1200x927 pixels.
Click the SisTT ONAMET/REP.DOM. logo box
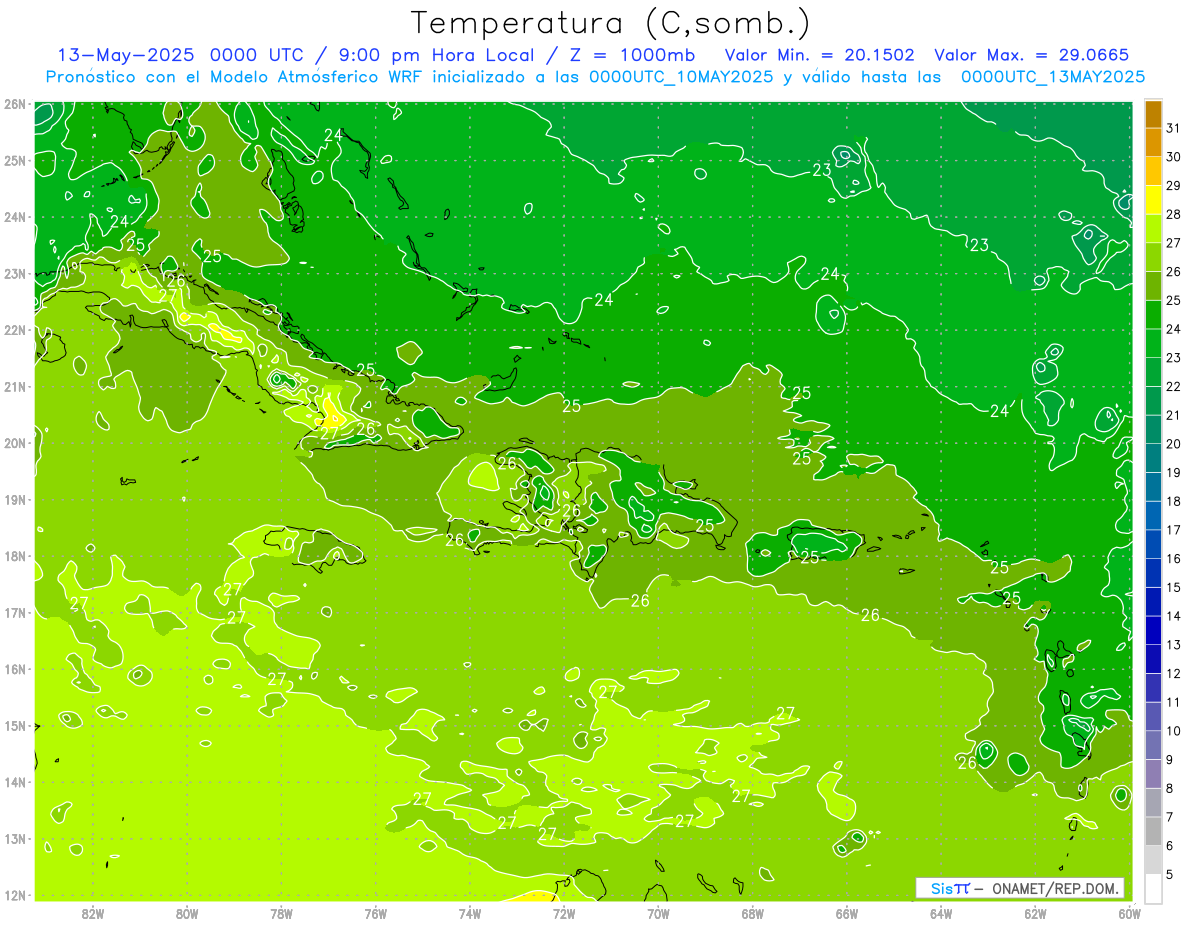(1020, 888)
